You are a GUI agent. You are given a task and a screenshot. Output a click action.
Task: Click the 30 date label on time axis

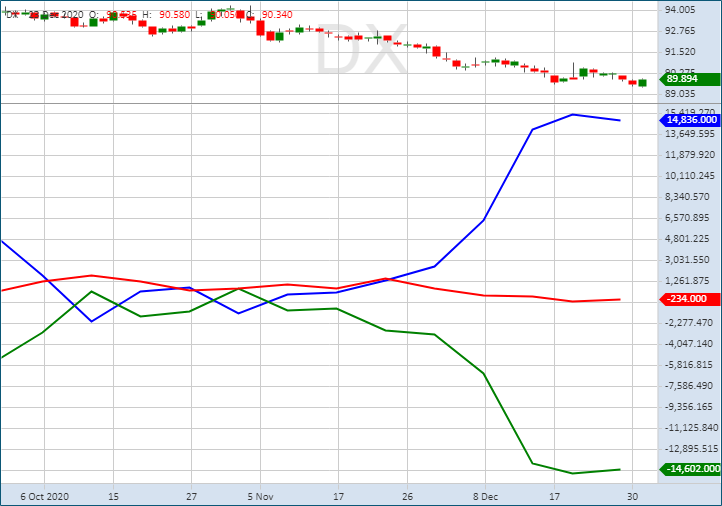(631, 495)
